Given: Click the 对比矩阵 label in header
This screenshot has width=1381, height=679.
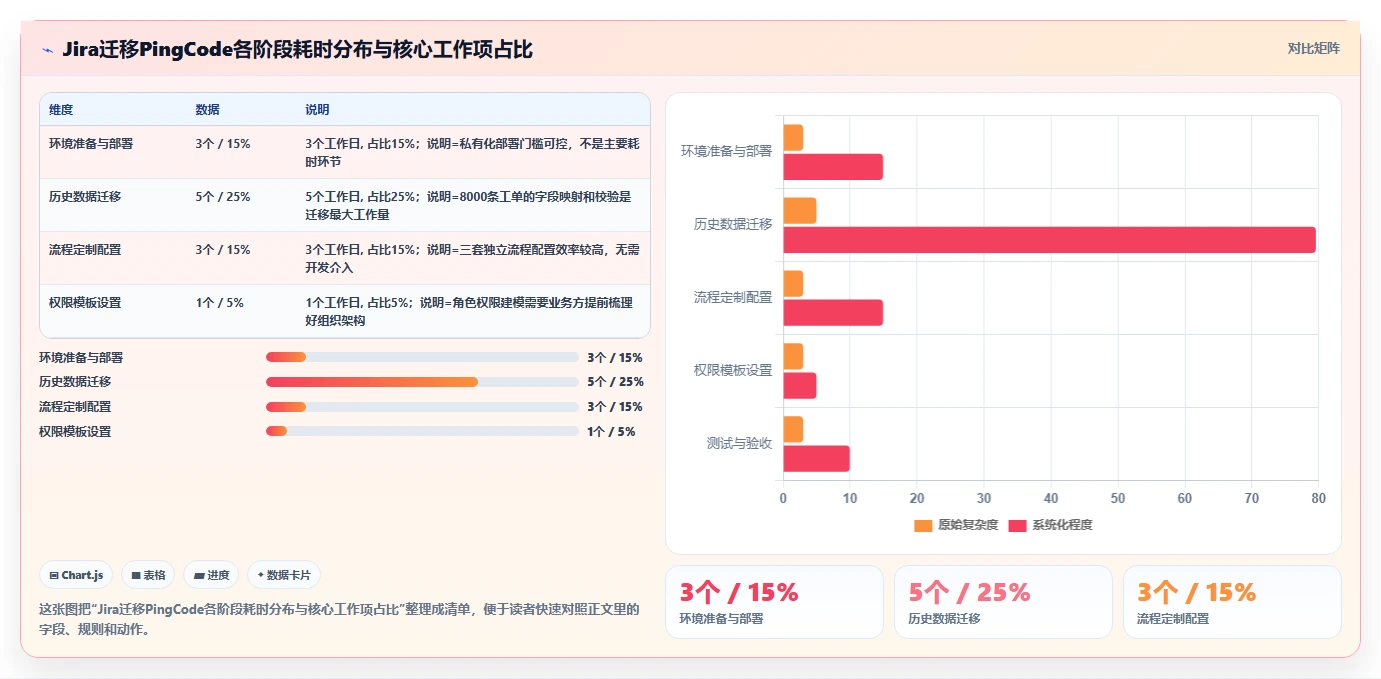Looking at the screenshot, I should [1313, 48].
